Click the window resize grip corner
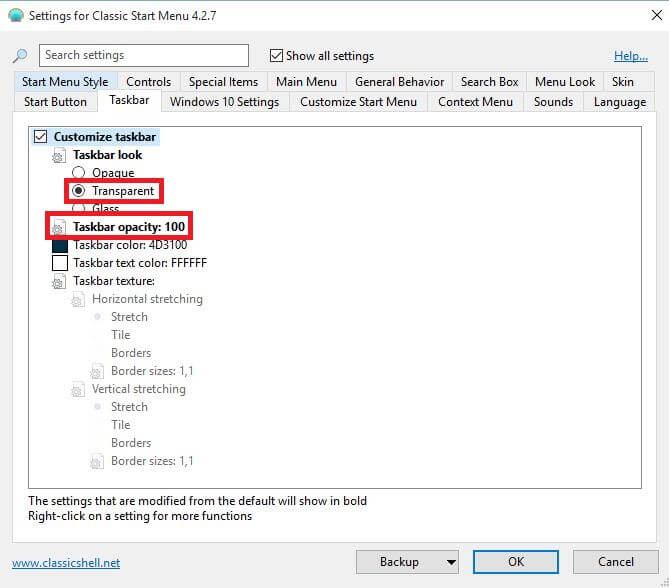The height and width of the screenshot is (588, 669). [x=664, y=583]
